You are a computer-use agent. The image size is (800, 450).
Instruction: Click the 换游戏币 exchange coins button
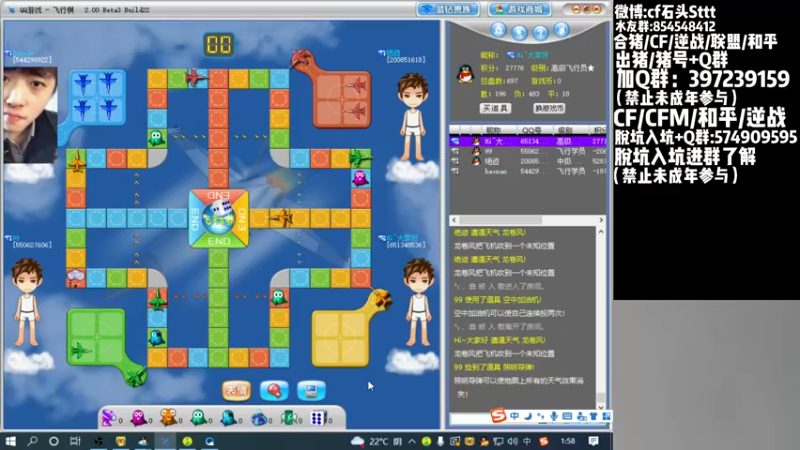pos(549,108)
